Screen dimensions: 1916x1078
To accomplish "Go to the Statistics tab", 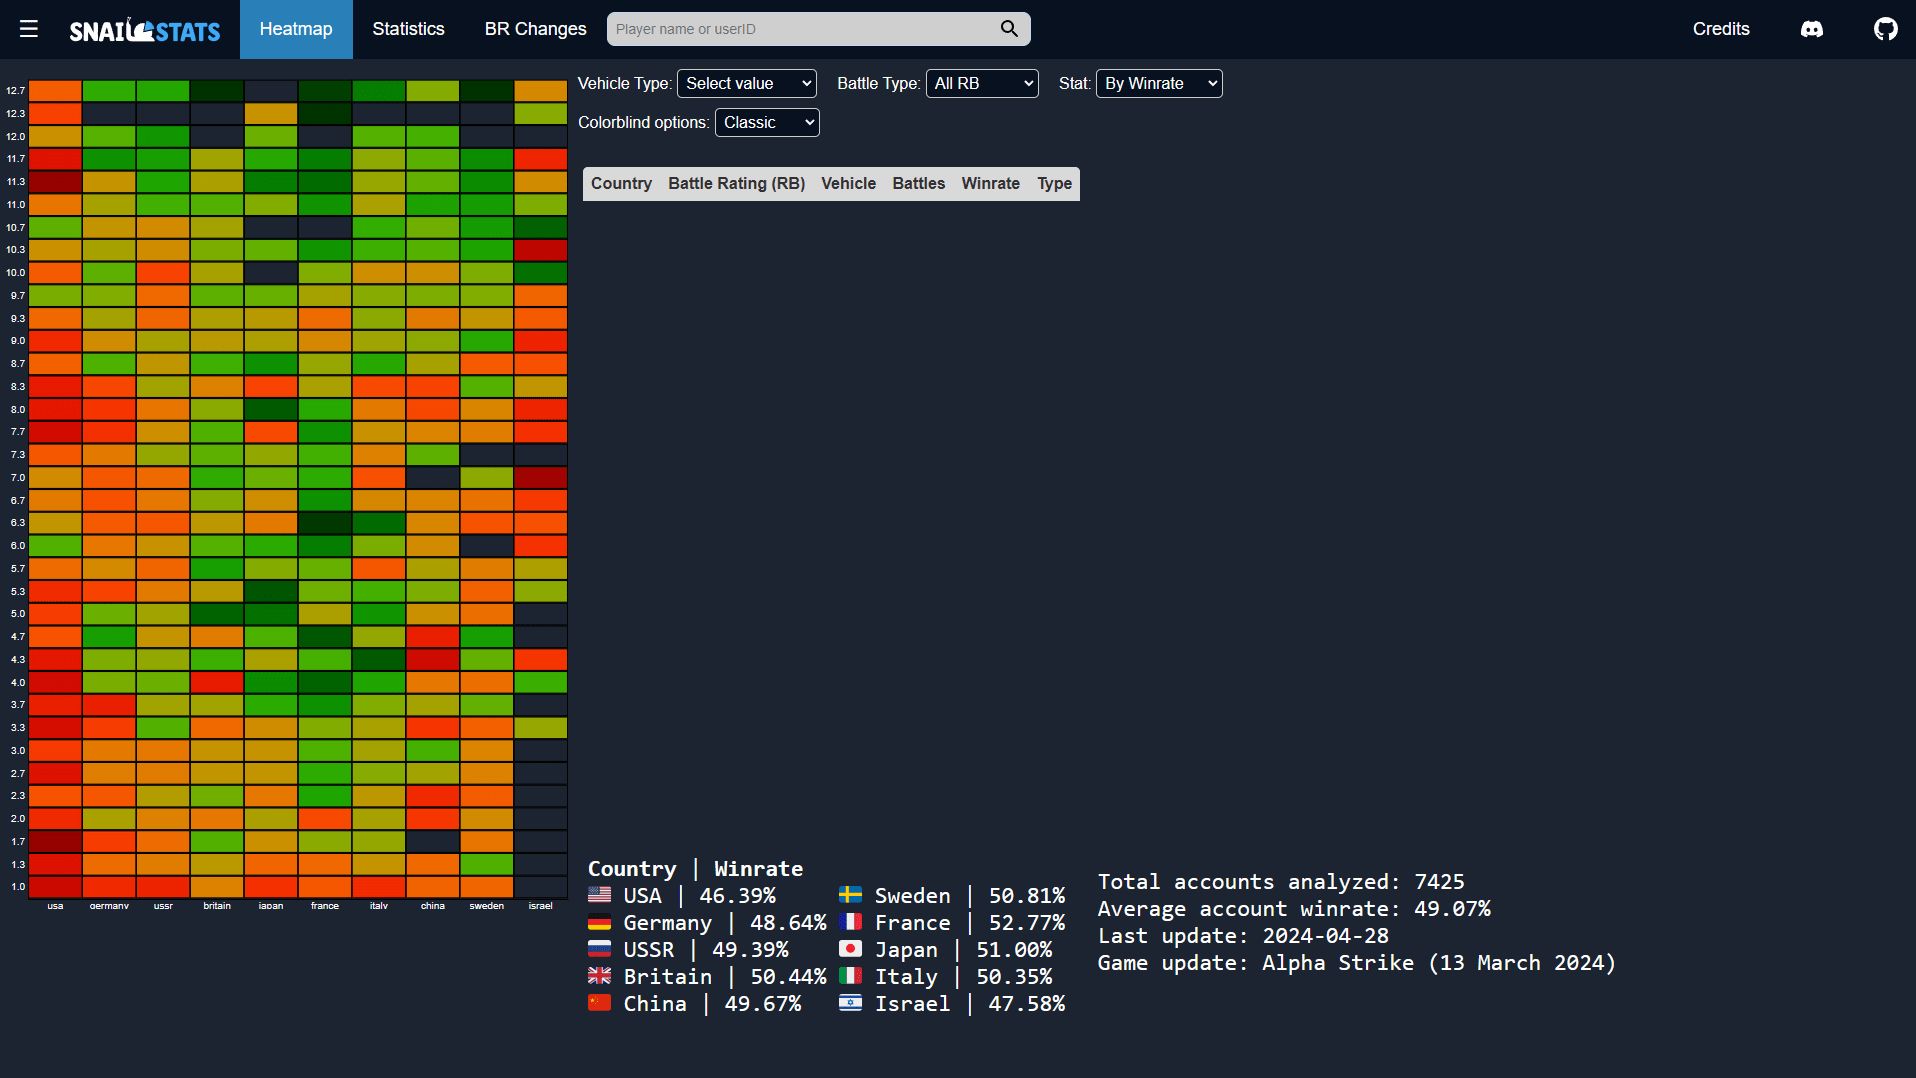I will click(x=408, y=29).
